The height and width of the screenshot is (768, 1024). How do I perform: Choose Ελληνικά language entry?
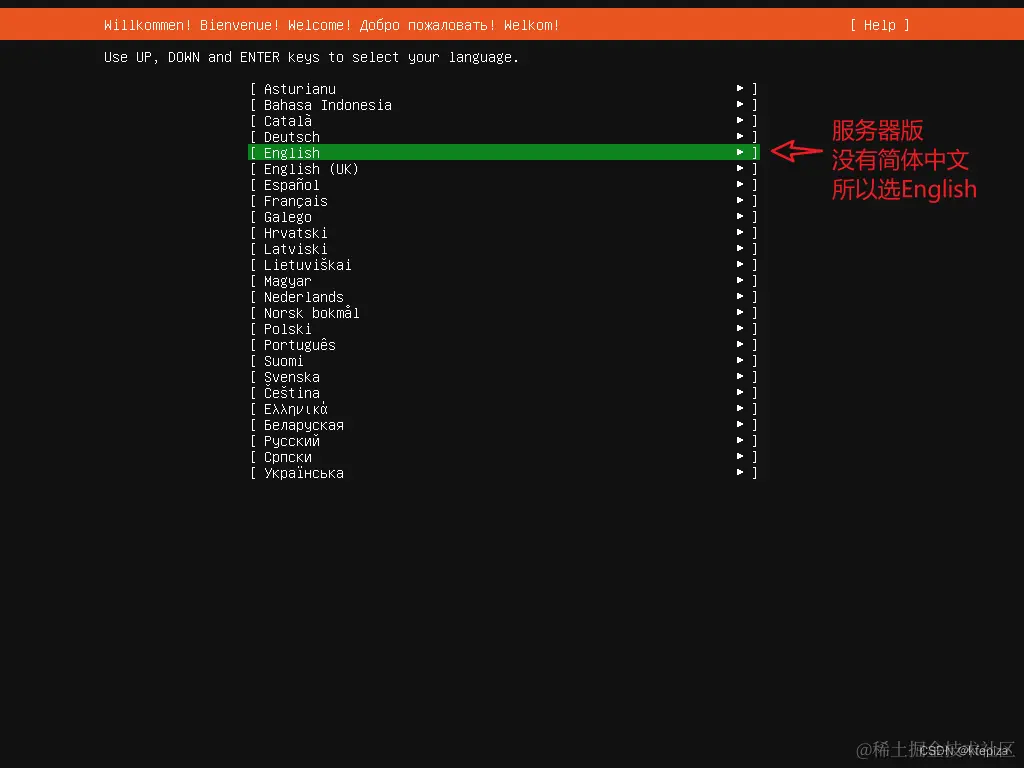pos(504,408)
